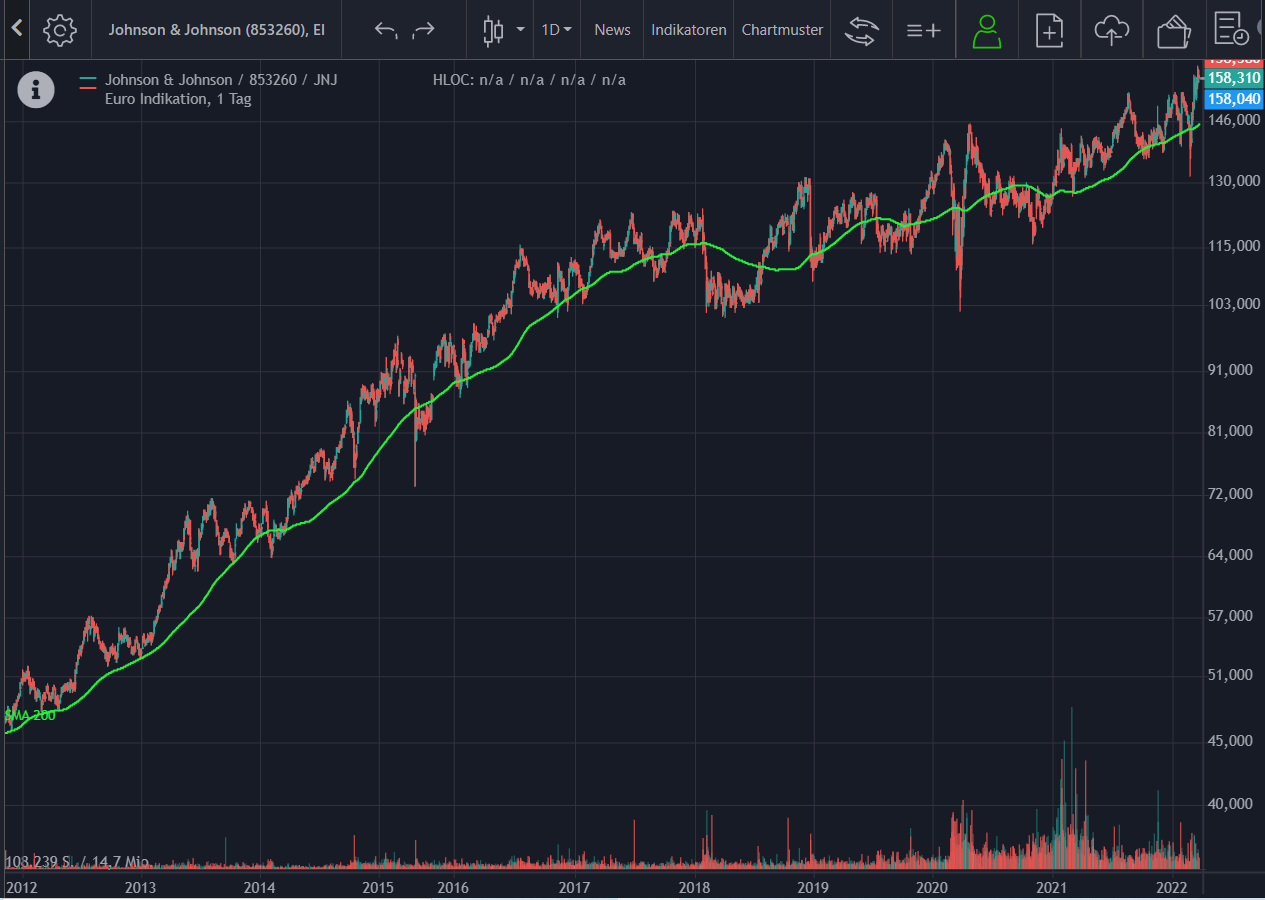Click the 103,000 price axis label

point(1233,304)
